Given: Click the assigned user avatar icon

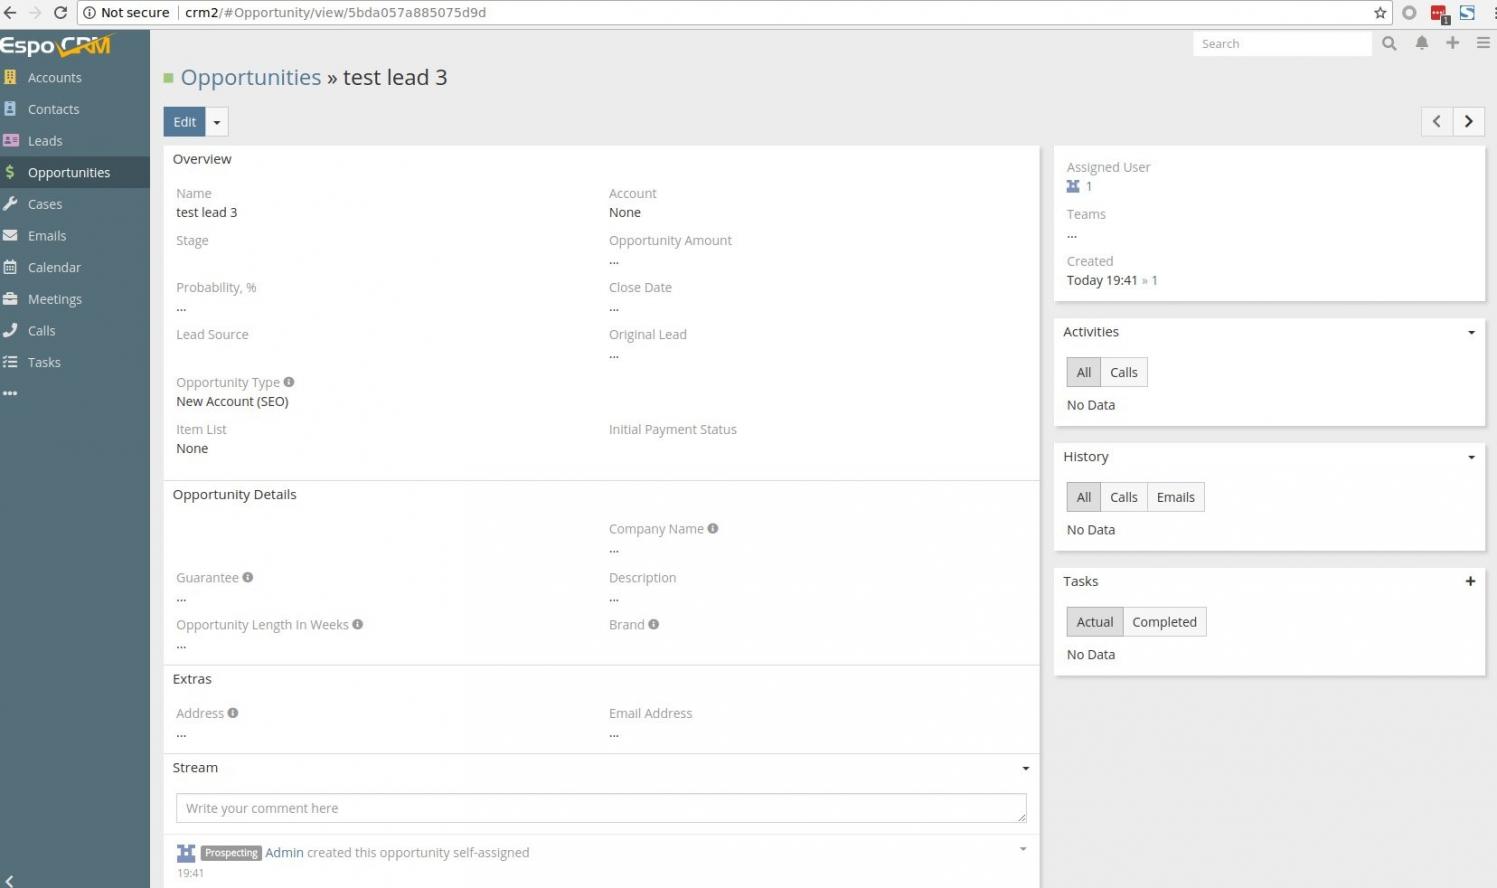Looking at the screenshot, I should click(x=1073, y=186).
